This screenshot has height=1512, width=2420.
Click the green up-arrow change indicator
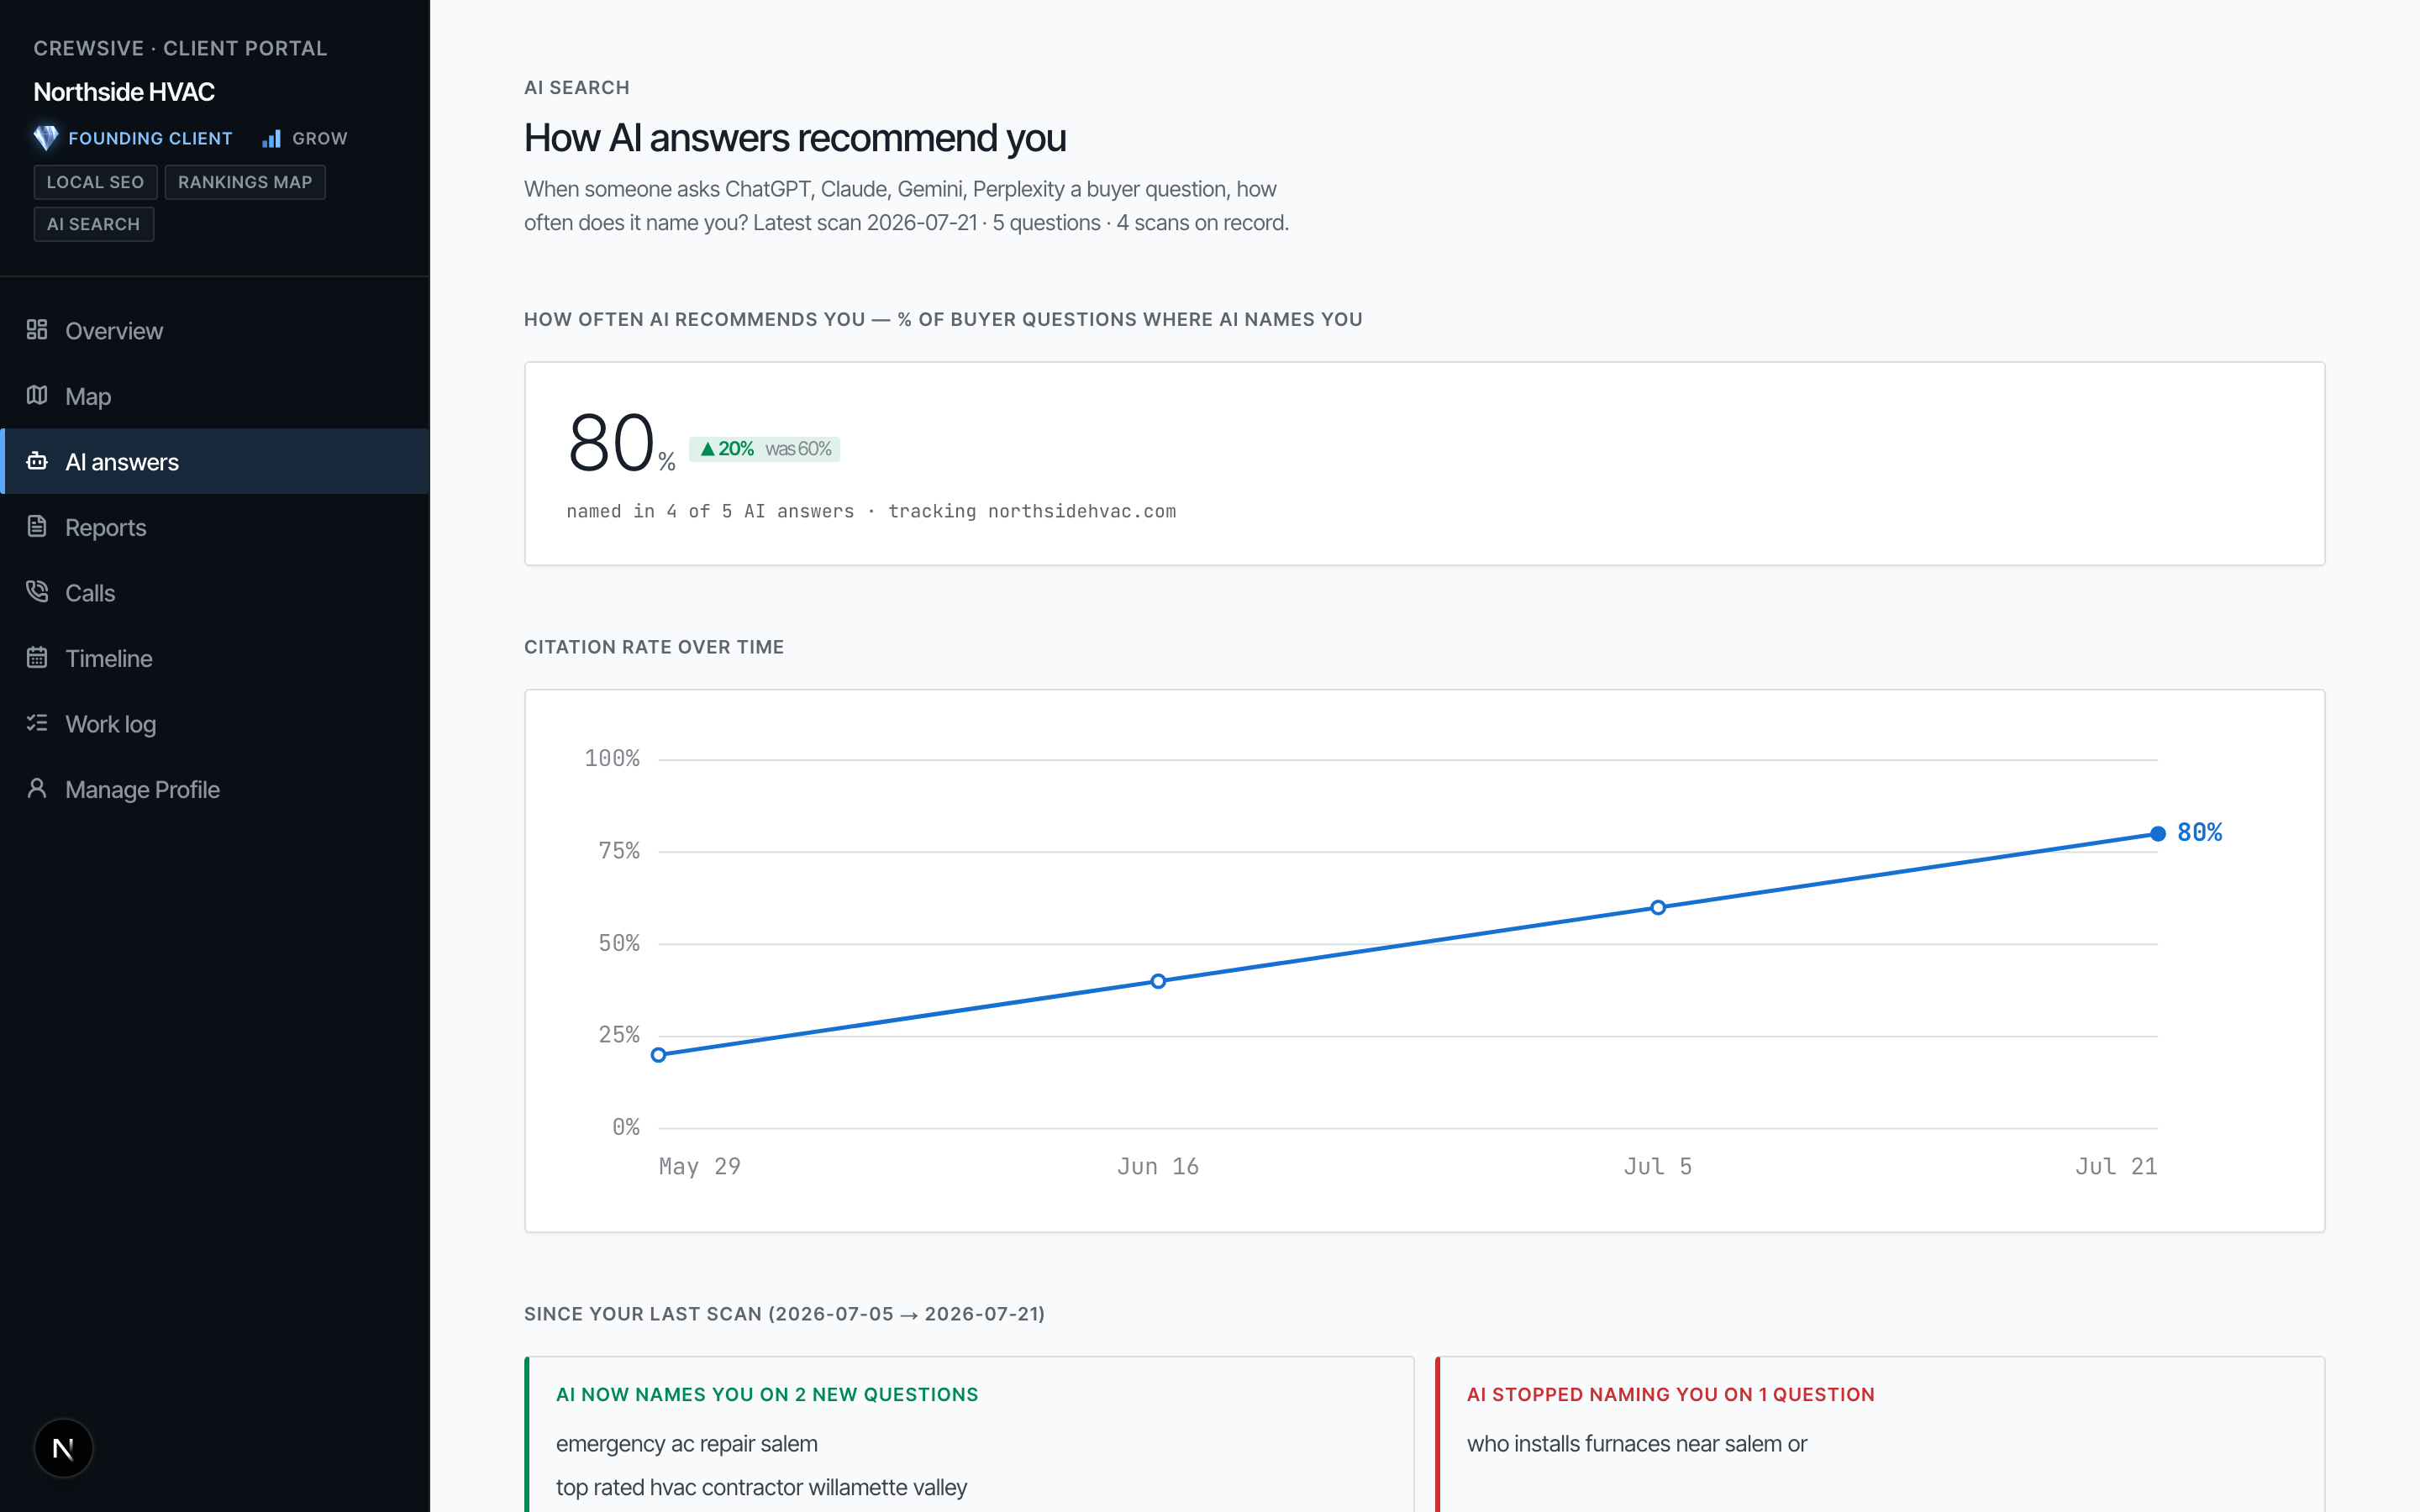pyautogui.click(x=707, y=449)
